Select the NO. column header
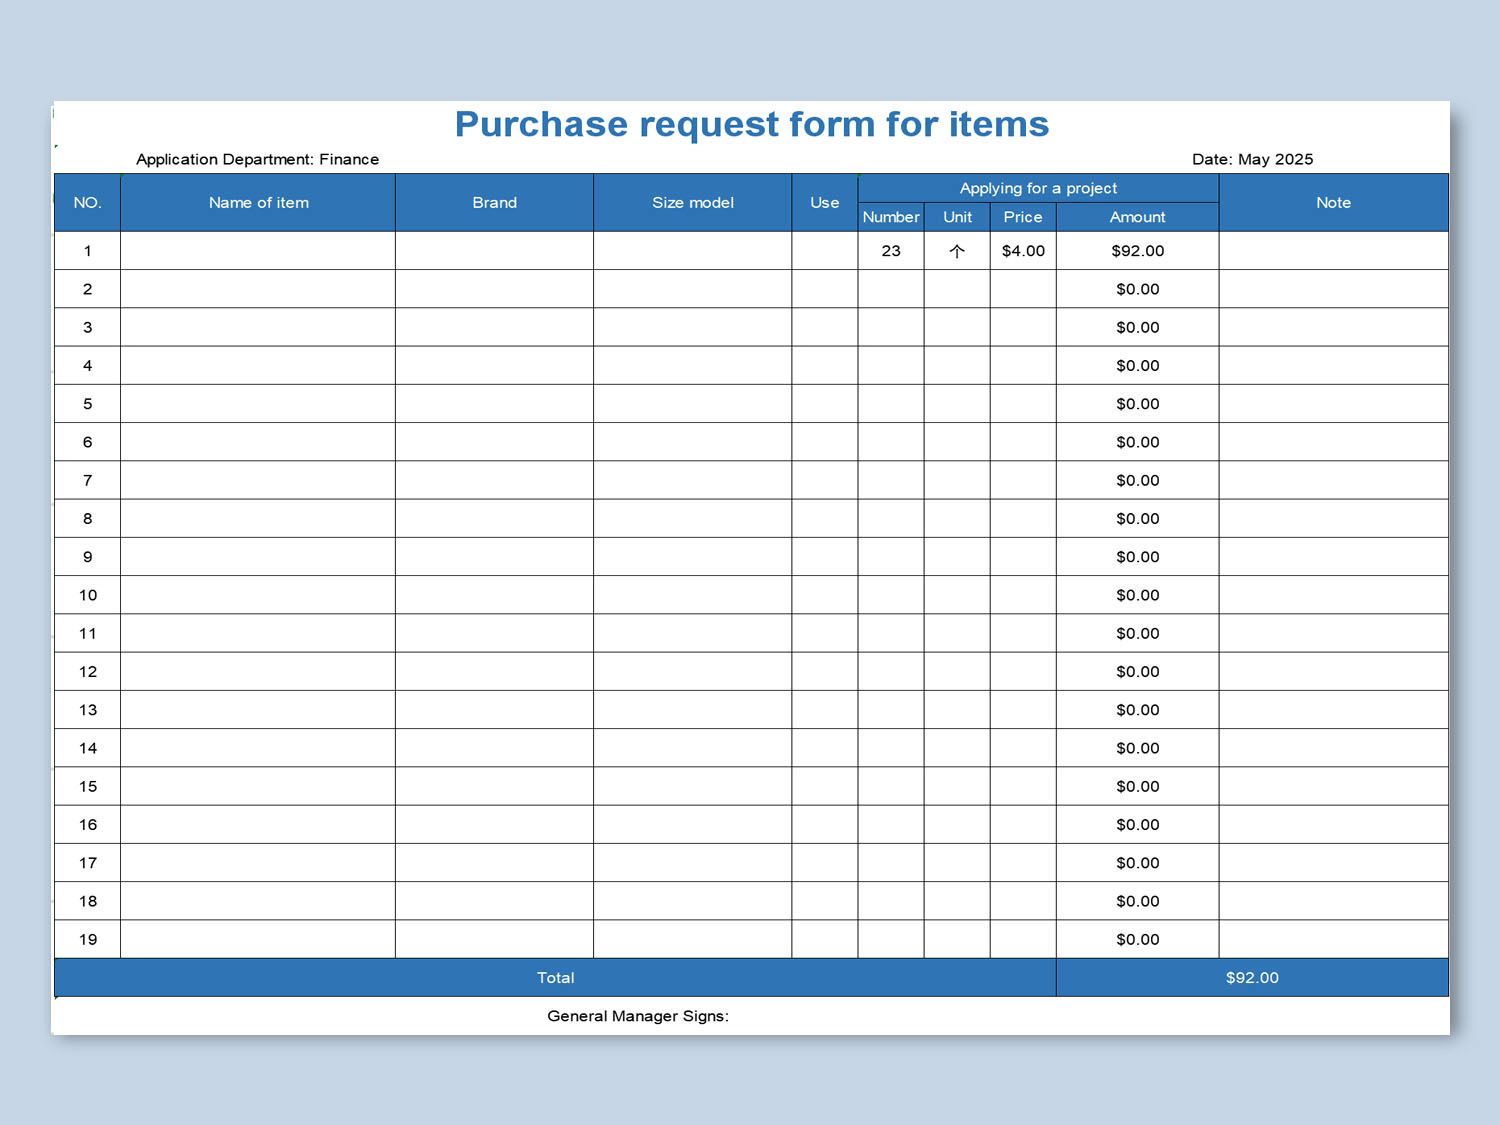Image resolution: width=1500 pixels, height=1125 pixels. 87,202
